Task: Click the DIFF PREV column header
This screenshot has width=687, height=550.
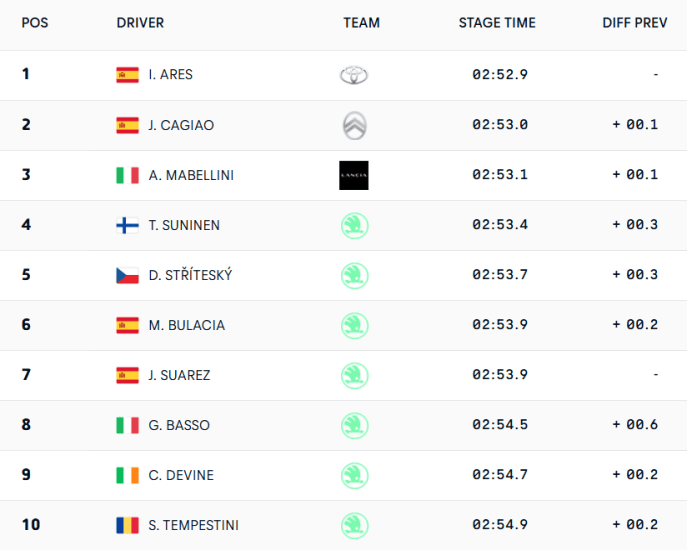Action: [x=635, y=23]
